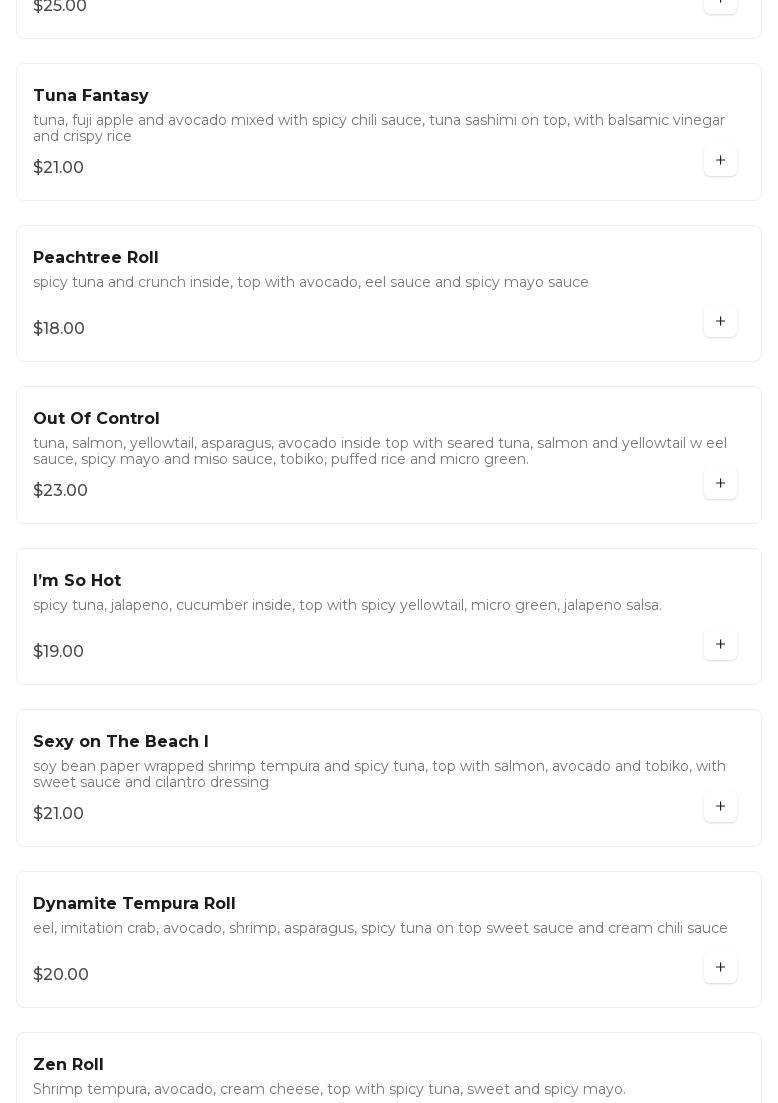Click the $23.00 price on Out Of Control
The width and height of the screenshot is (778, 1103).
point(61,491)
